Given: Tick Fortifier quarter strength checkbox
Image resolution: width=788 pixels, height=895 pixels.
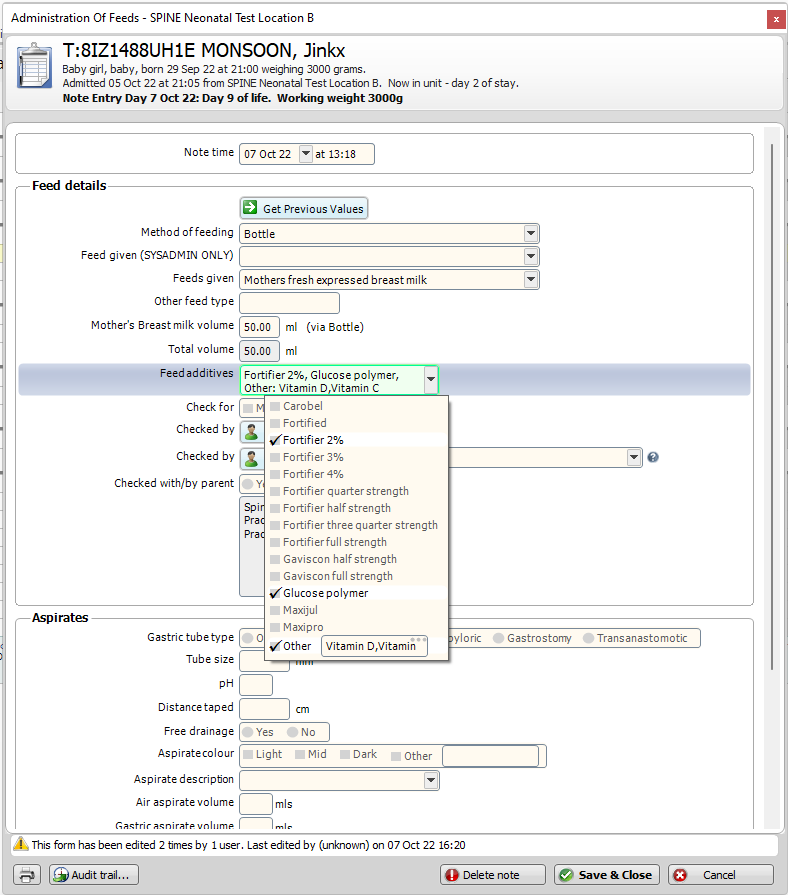Looking at the screenshot, I should coord(275,491).
